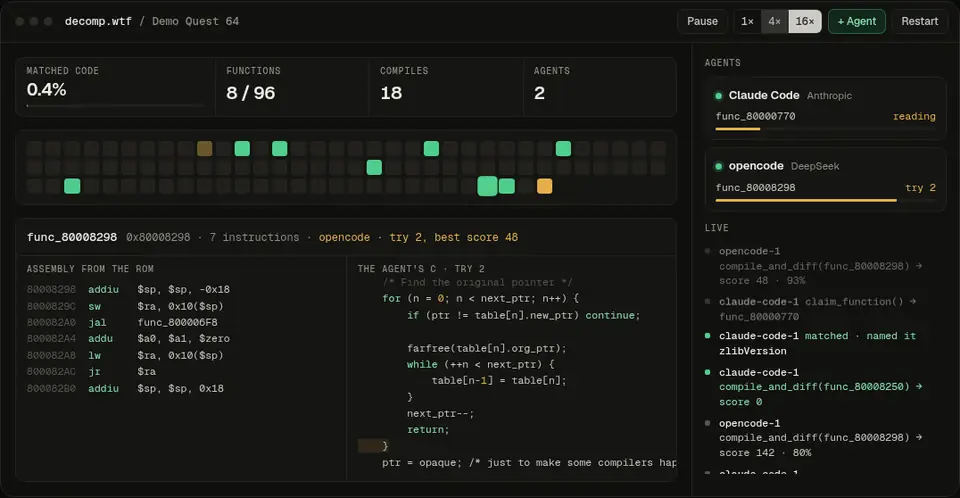This screenshot has width=960, height=498.
Task: Click the orange function tile in grid's top row
Action: [204, 148]
